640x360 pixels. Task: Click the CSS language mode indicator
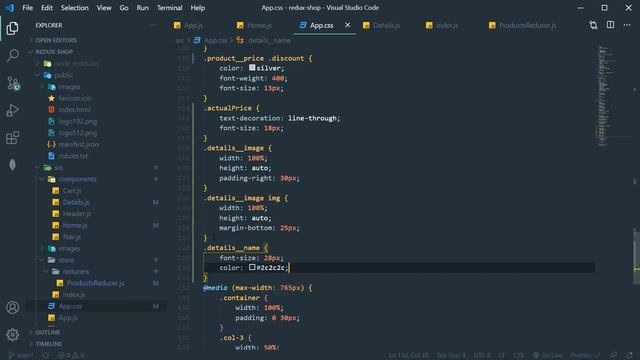pyautogui.click(x=518, y=356)
